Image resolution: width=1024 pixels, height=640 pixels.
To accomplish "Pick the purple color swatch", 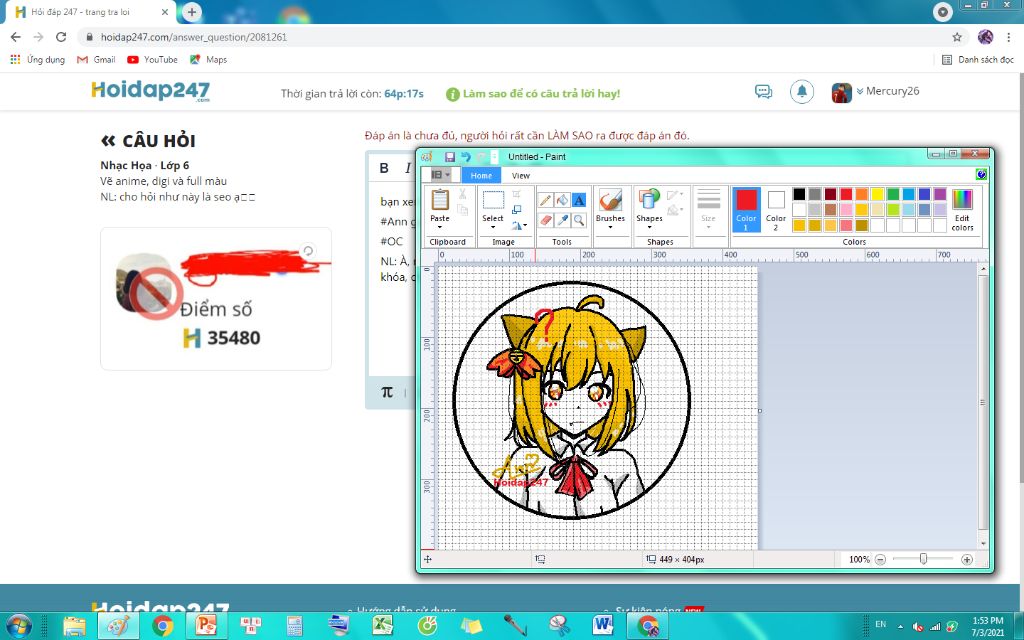I will (940, 194).
